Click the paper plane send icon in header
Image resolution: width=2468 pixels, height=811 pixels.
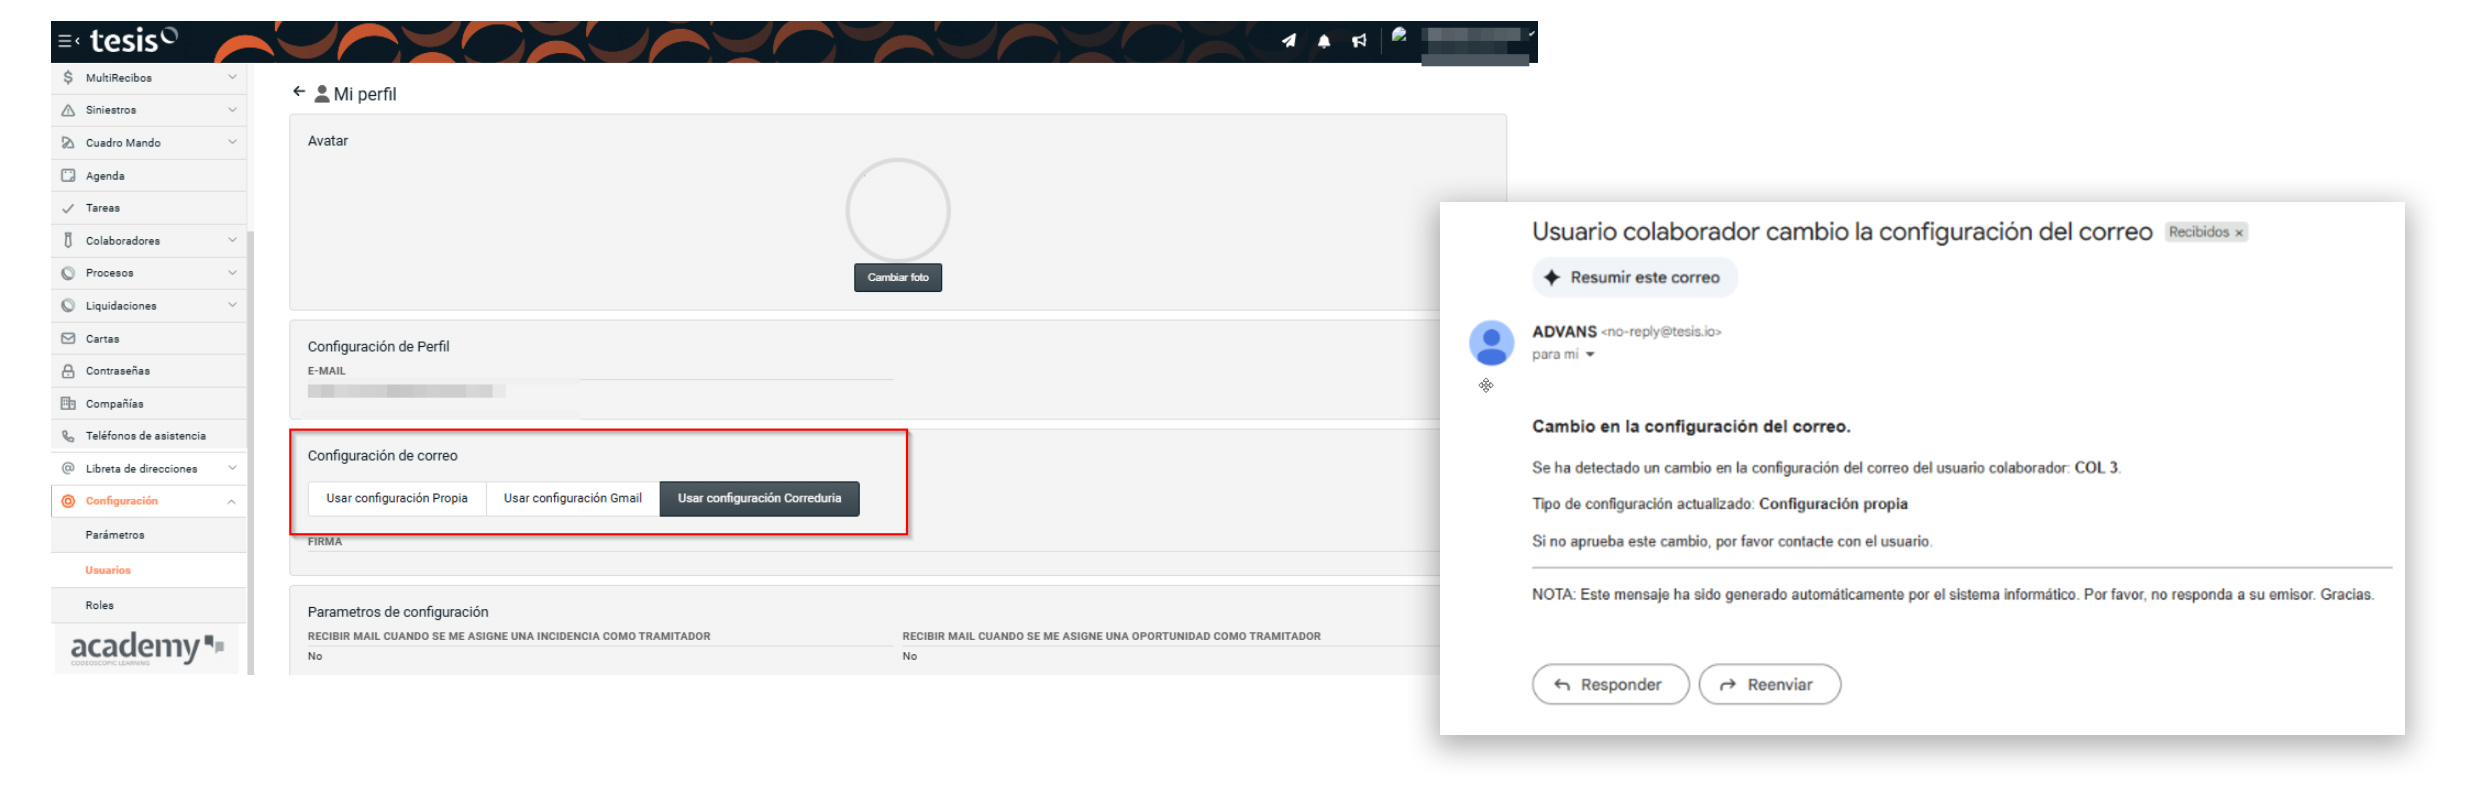[x=1289, y=41]
